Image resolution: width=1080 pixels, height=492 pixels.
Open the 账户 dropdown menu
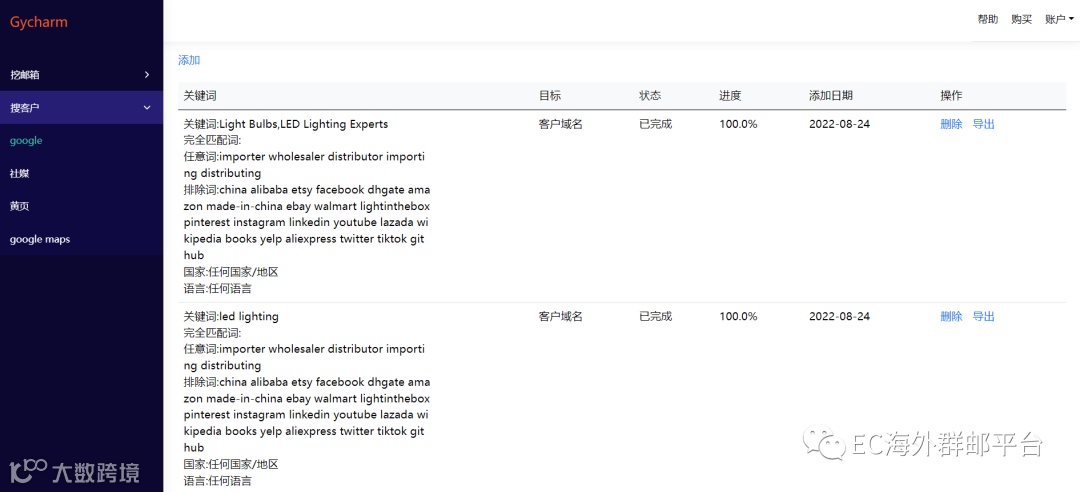(1059, 19)
